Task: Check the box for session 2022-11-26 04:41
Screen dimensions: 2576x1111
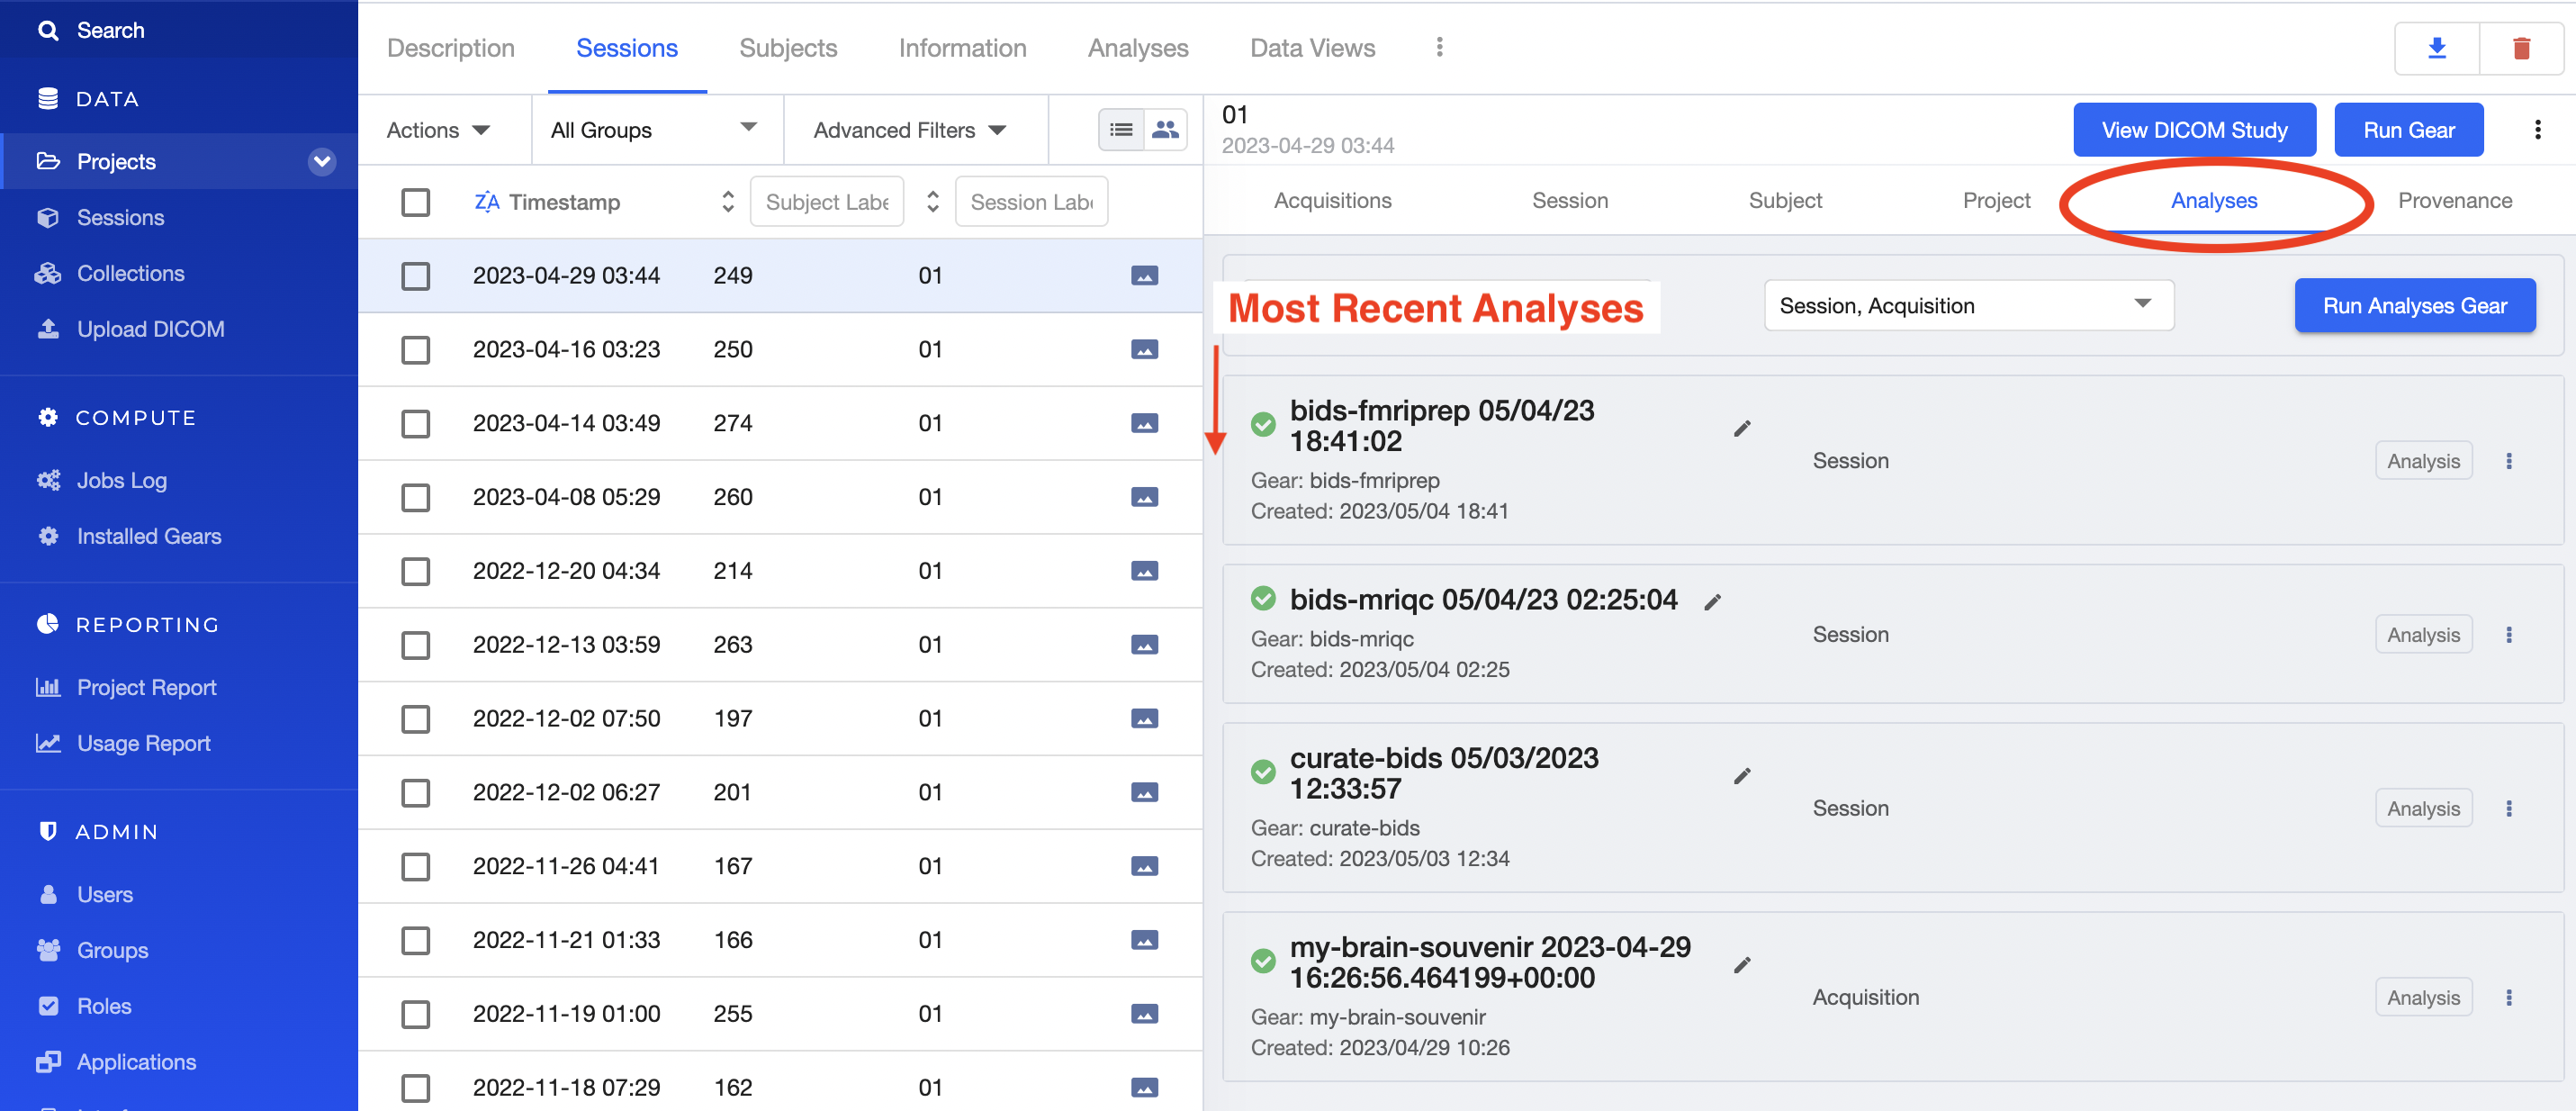Action: point(415,866)
